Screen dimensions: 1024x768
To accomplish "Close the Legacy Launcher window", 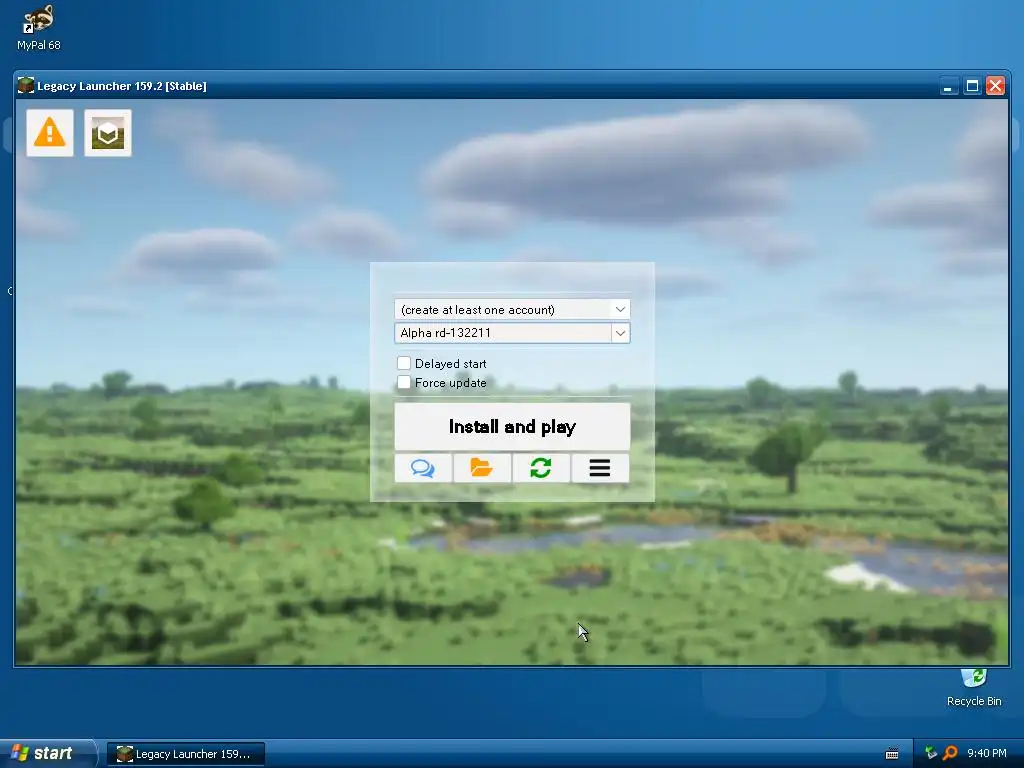I will [x=995, y=86].
